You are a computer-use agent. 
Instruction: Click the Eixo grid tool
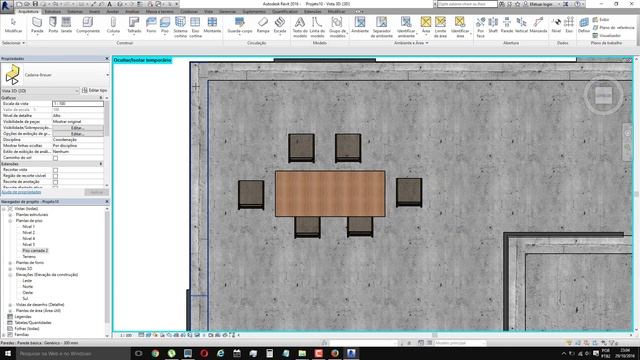[569, 25]
